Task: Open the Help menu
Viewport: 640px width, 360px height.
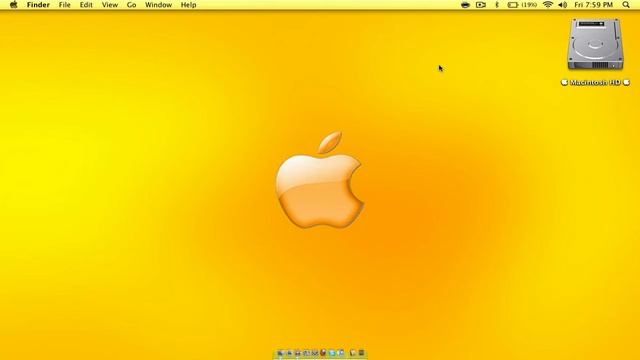Action: [x=189, y=5]
